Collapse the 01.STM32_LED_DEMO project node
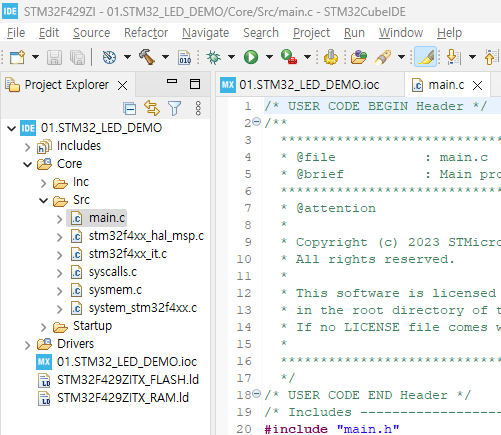Image resolution: width=501 pixels, height=435 pixels. (x=12, y=128)
